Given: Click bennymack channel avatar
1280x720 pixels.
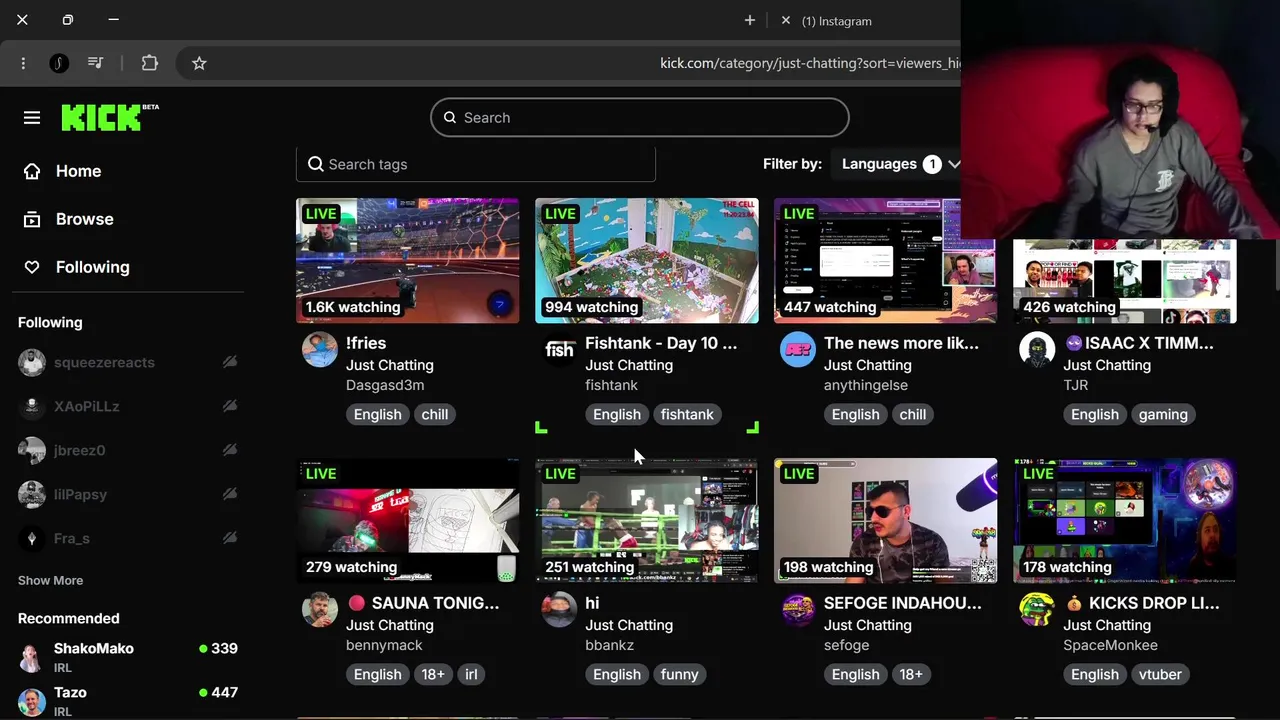Looking at the screenshot, I should click(x=320, y=610).
